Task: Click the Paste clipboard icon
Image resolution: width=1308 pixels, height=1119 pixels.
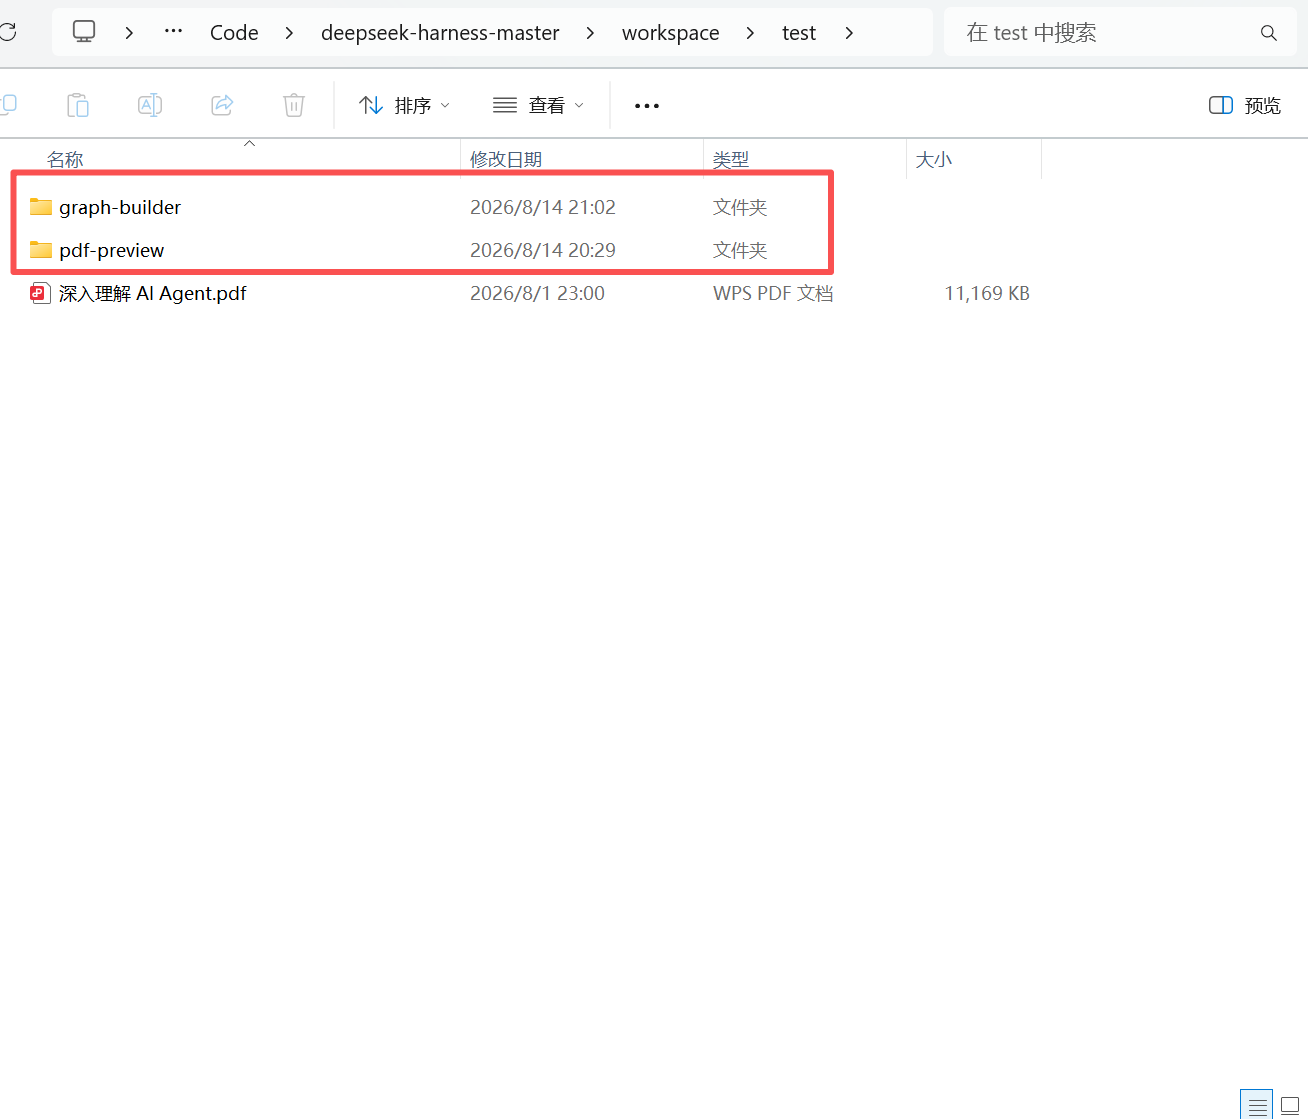Action: (x=77, y=104)
